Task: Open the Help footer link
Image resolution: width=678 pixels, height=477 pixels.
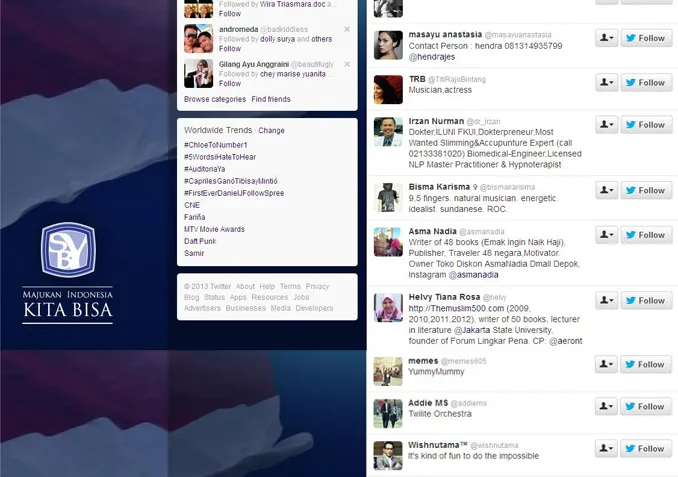Action: (x=267, y=286)
